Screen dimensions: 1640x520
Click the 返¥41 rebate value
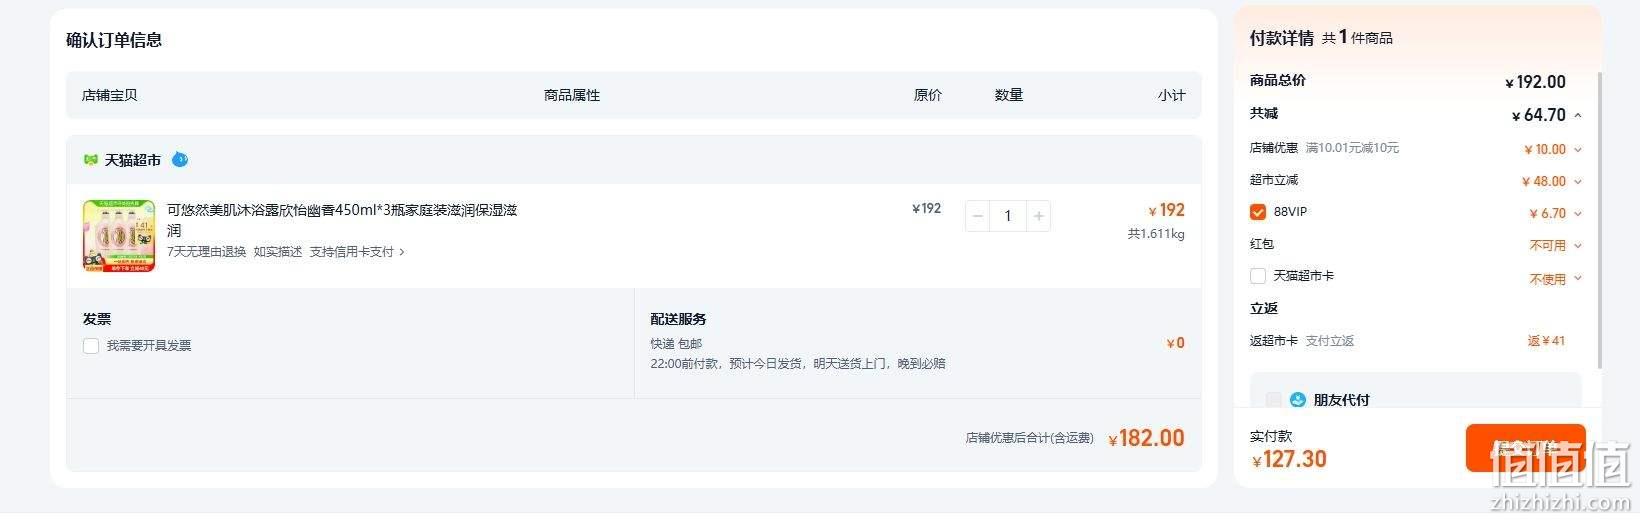1546,341
